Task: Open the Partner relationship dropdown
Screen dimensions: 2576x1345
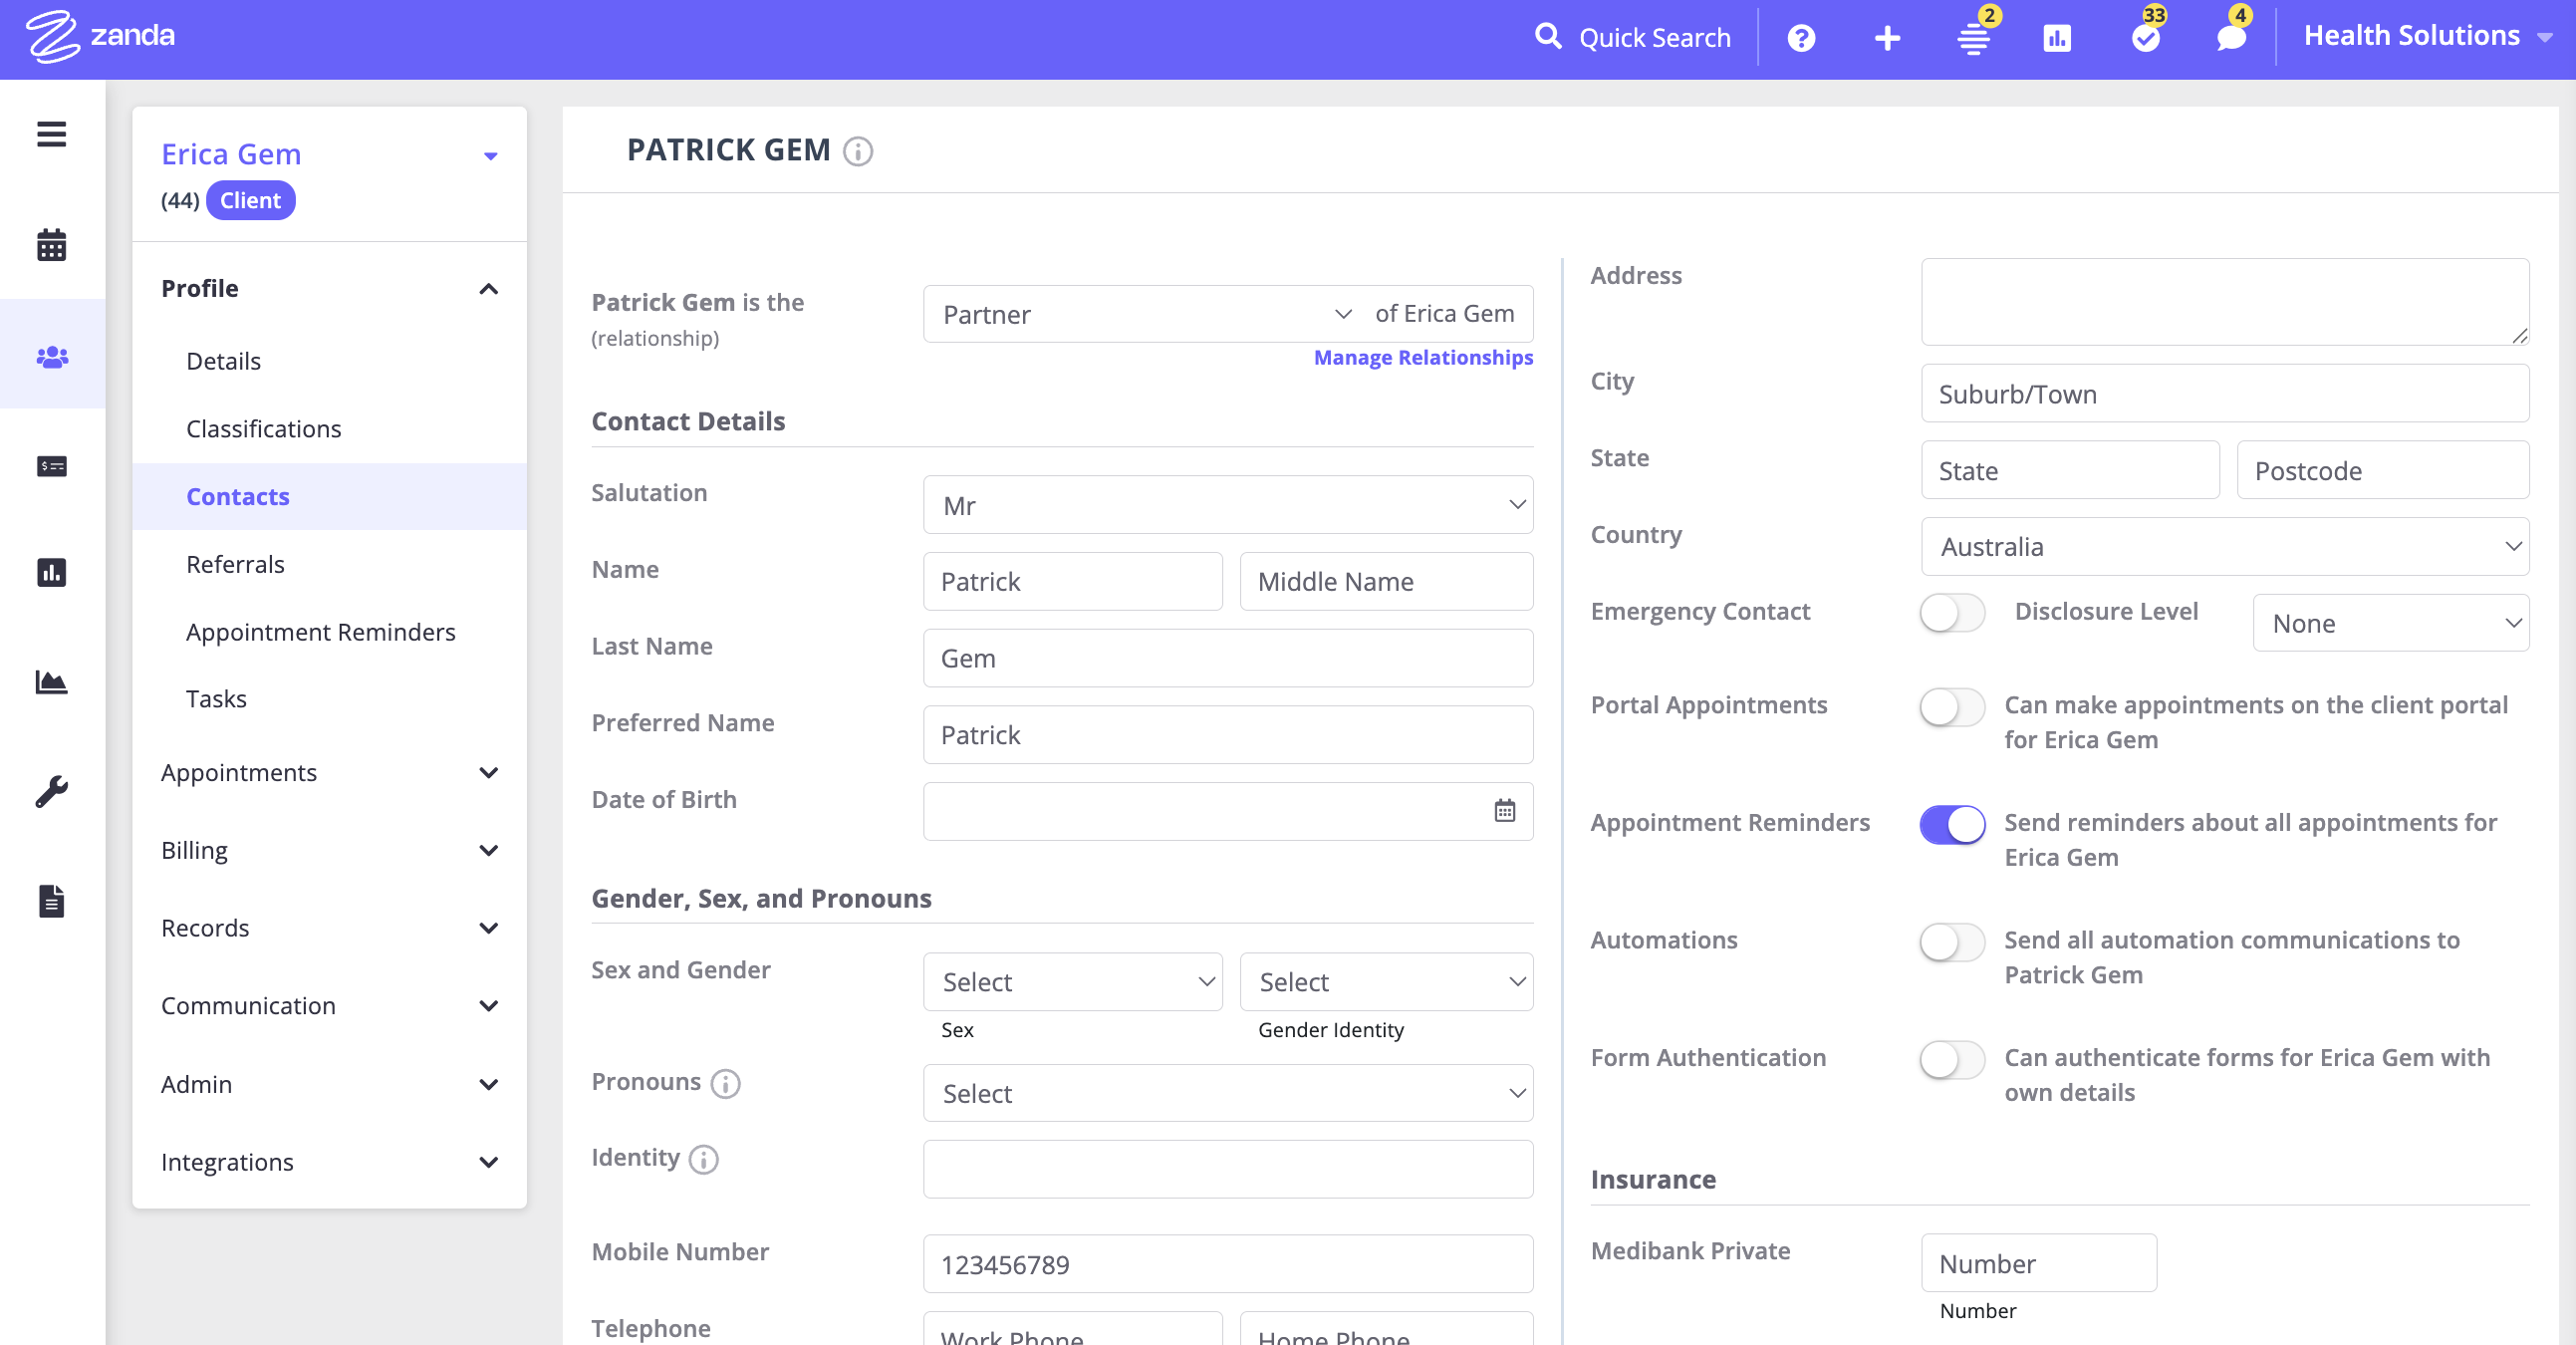Action: click(x=1146, y=314)
